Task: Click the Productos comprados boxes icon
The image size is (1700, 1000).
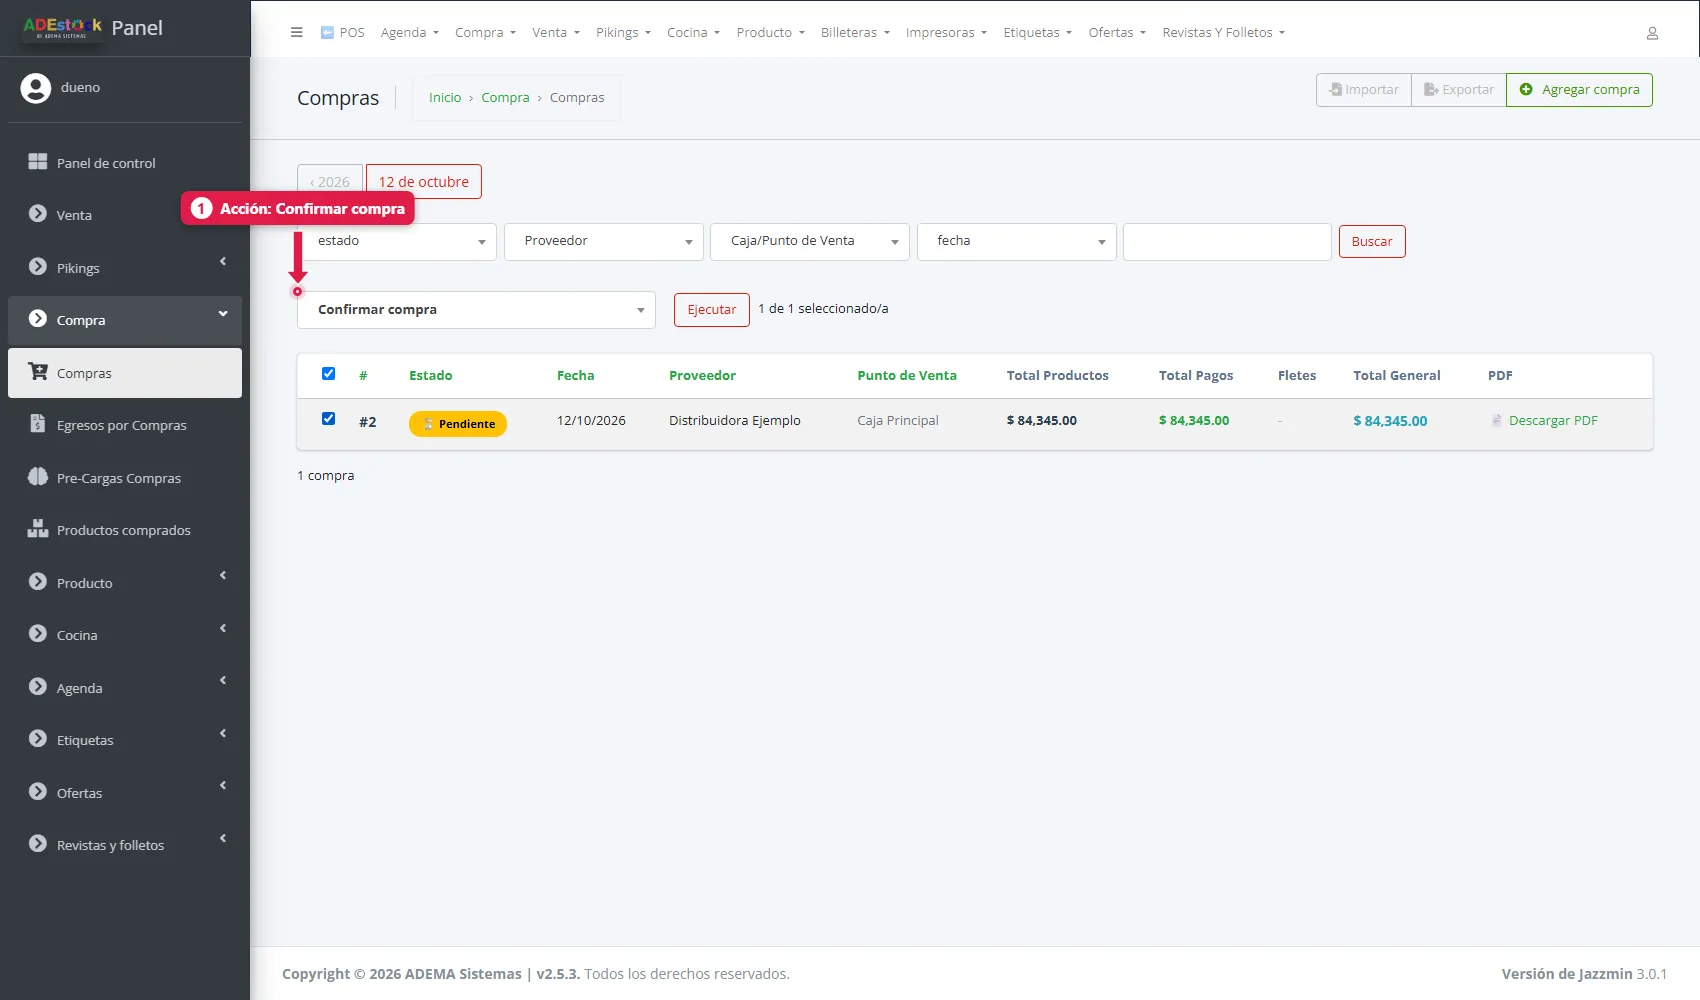Action: coord(38,529)
